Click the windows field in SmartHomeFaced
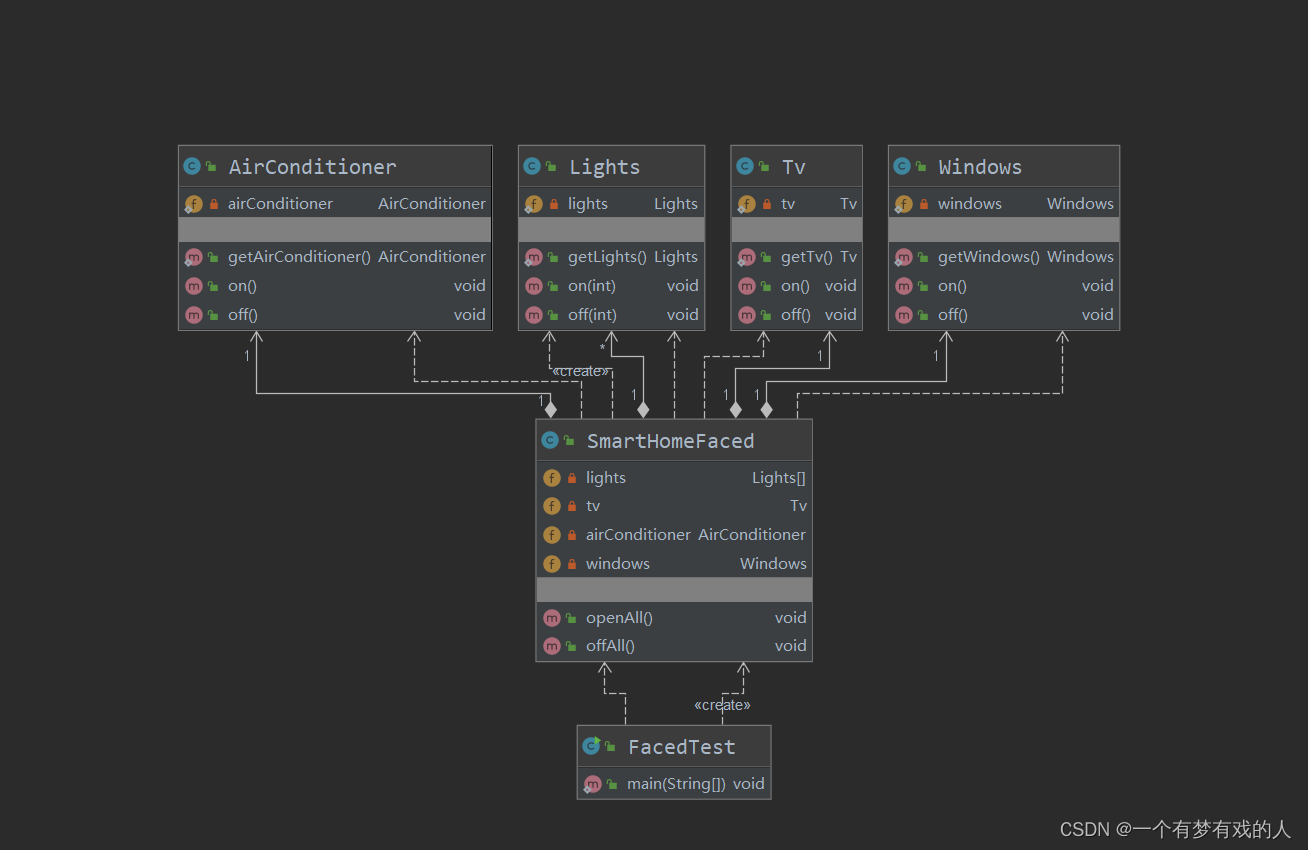This screenshot has height=850, width=1308. 674,564
